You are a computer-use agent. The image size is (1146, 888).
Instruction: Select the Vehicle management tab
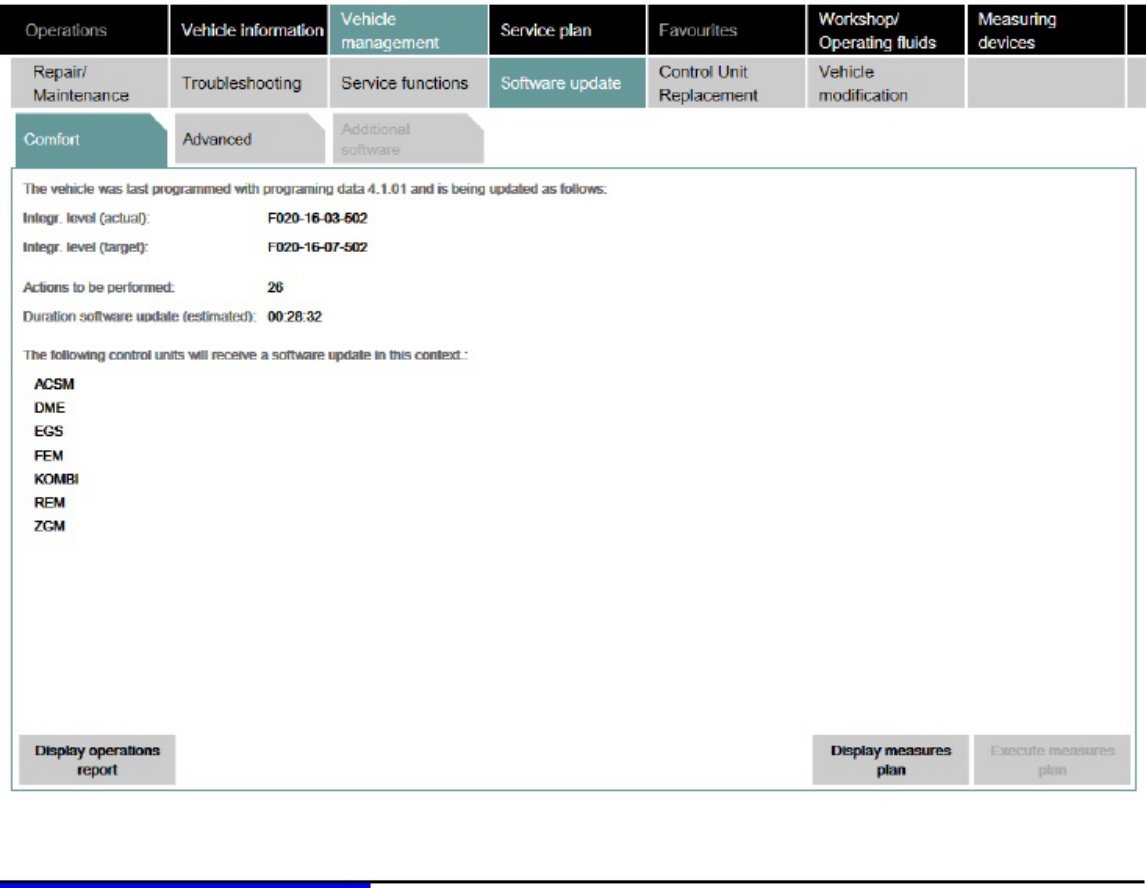pyautogui.click(x=409, y=30)
